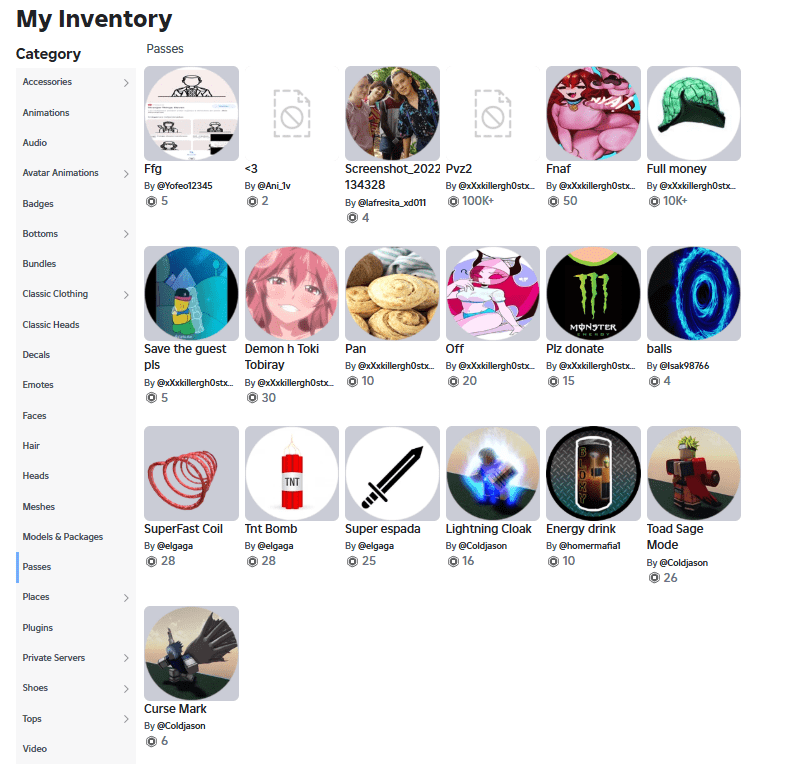Open the Super espada sword icon
The height and width of the screenshot is (779, 800).
click(x=392, y=473)
